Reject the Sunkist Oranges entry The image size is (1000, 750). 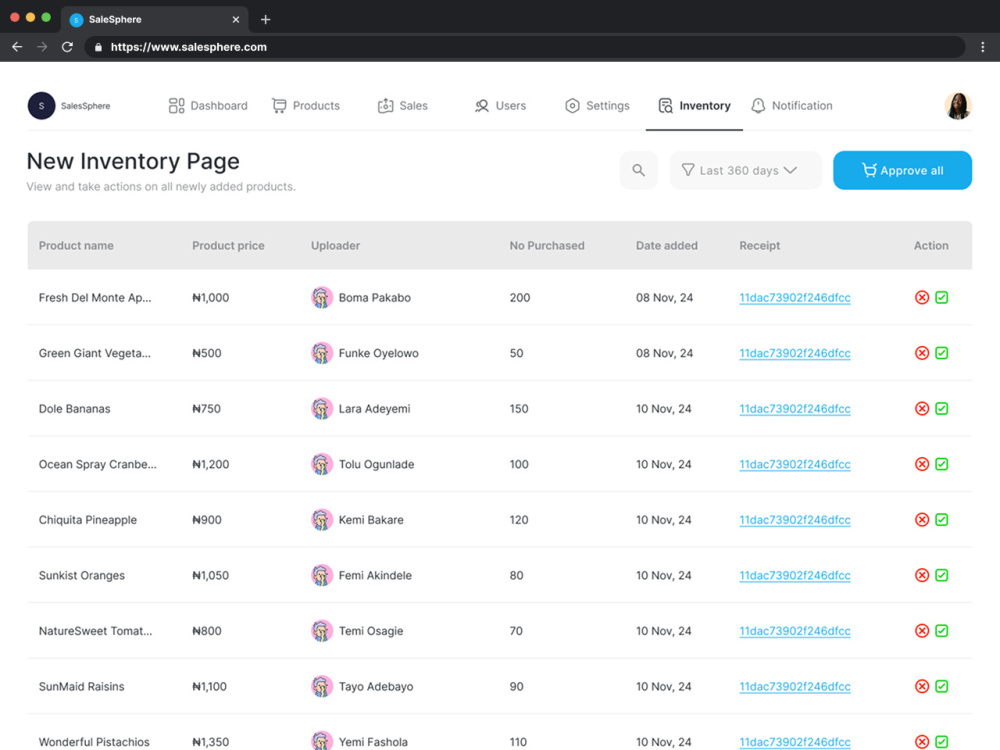tap(922, 575)
